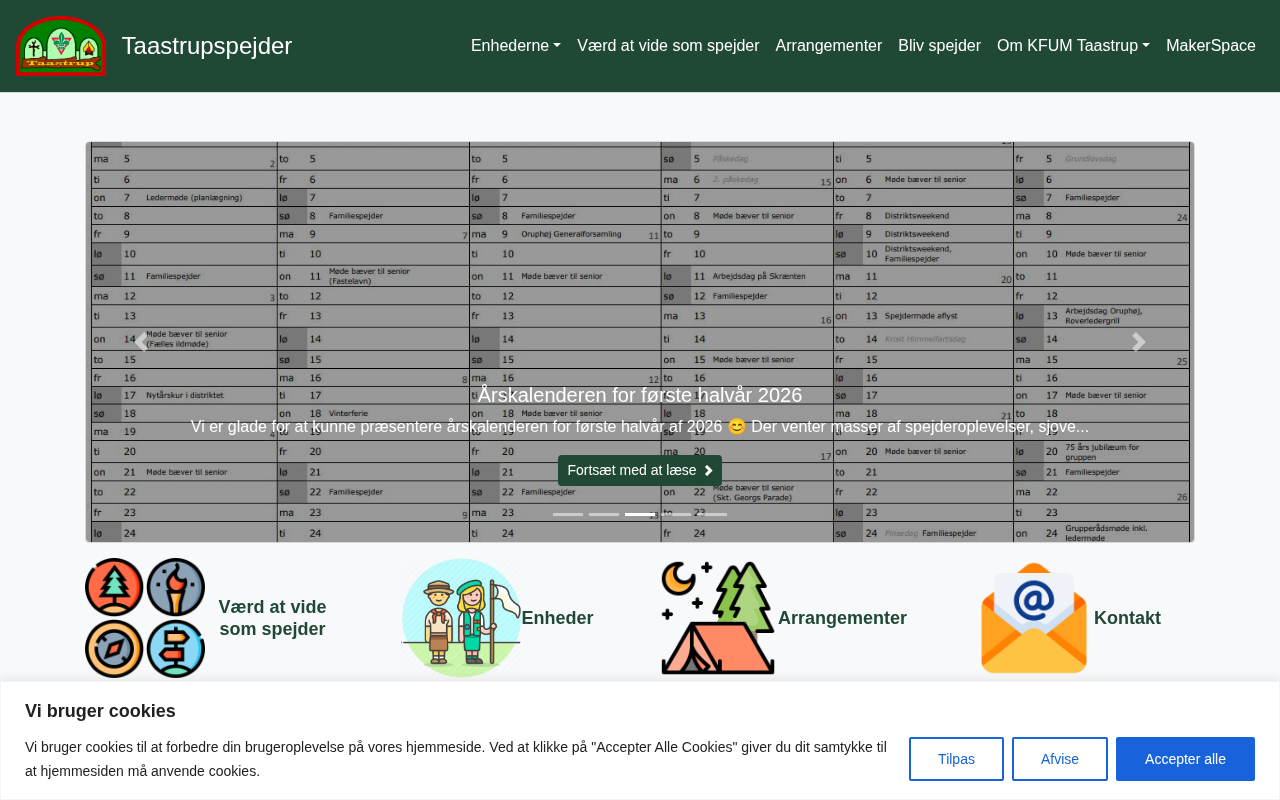Open the envelope Kontakt icon
Screen dimensions: 1280x800
(x=1034, y=618)
